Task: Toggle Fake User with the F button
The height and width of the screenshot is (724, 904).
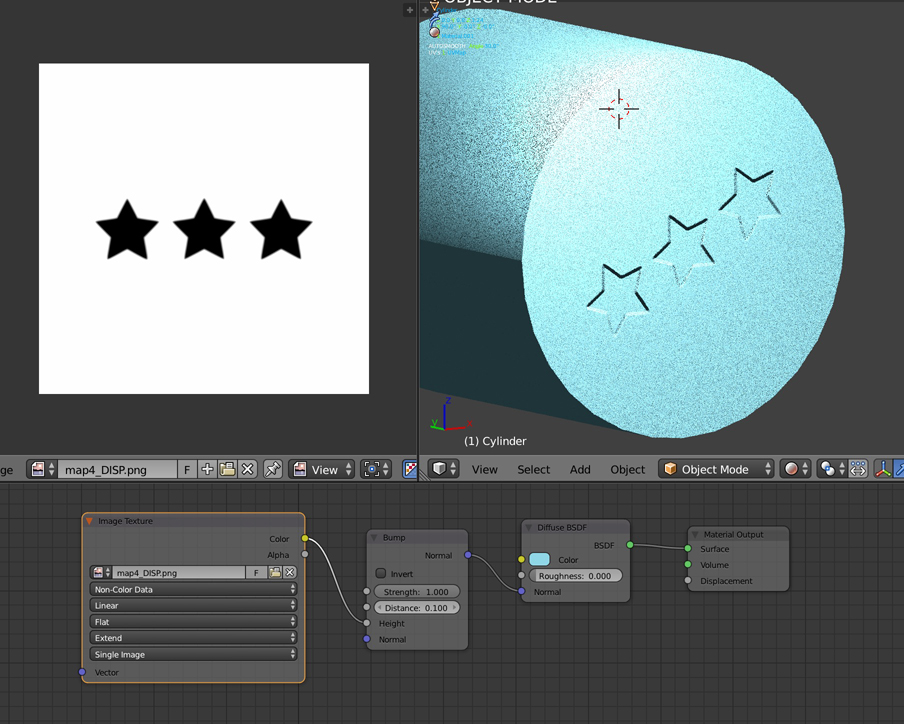Action: click(188, 469)
